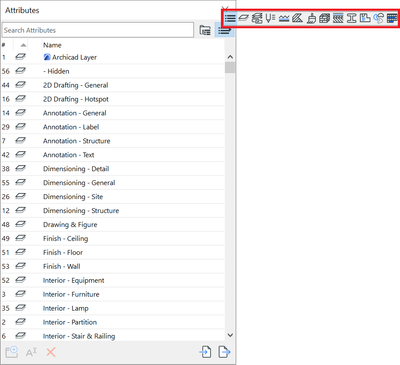Open Zone Categories attribute icon
400x365 pixels.
point(365,18)
